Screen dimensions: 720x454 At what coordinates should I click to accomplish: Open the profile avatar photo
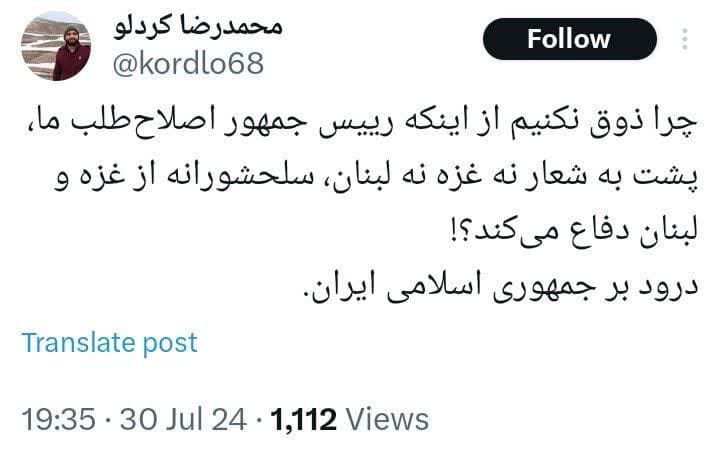point(56,46)
